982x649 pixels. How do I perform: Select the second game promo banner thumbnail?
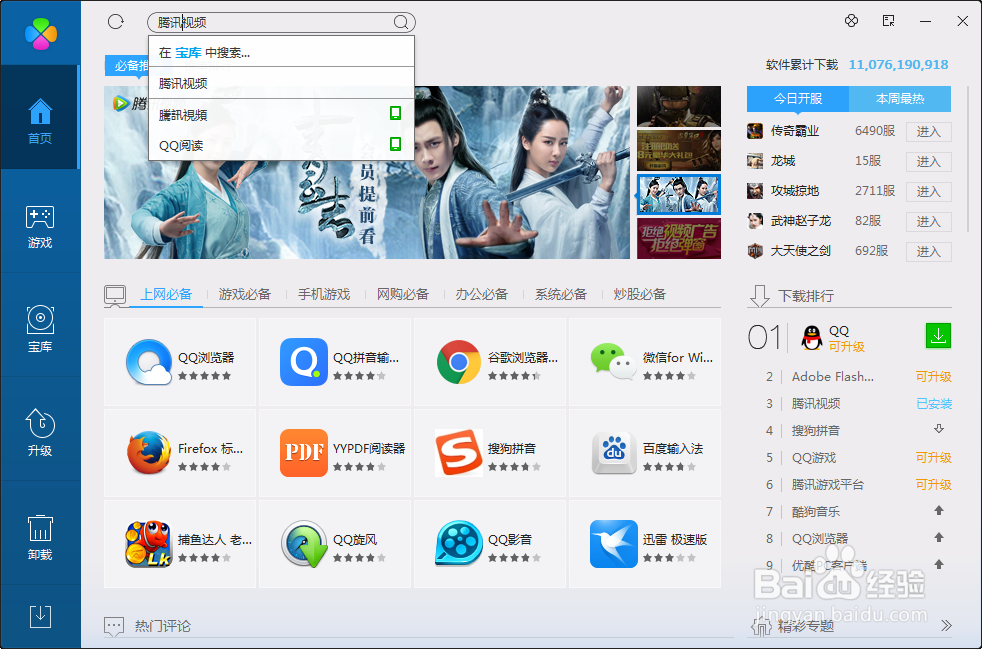679,150
